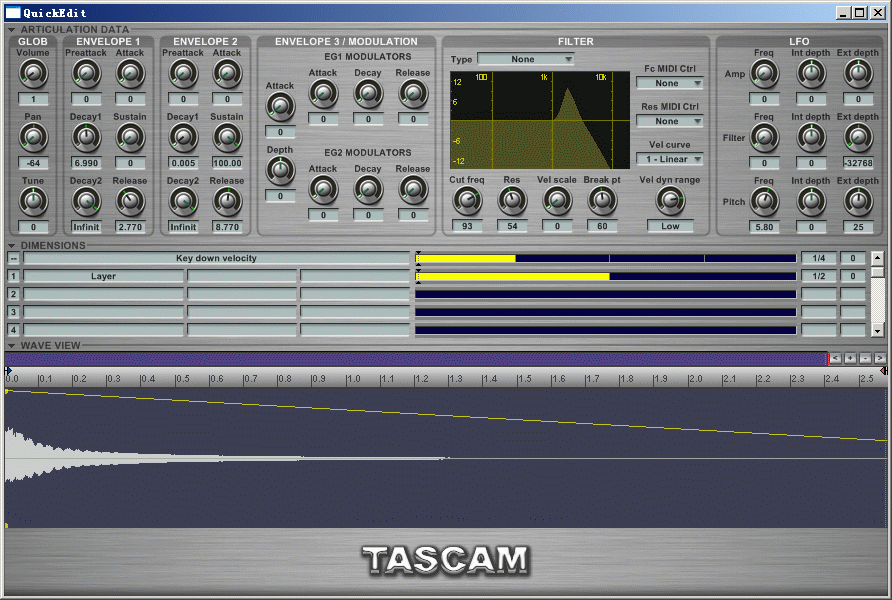Screen dimensions: 892x600
Task: Click the Filter Cut freq knob
Action: (467, 201)
